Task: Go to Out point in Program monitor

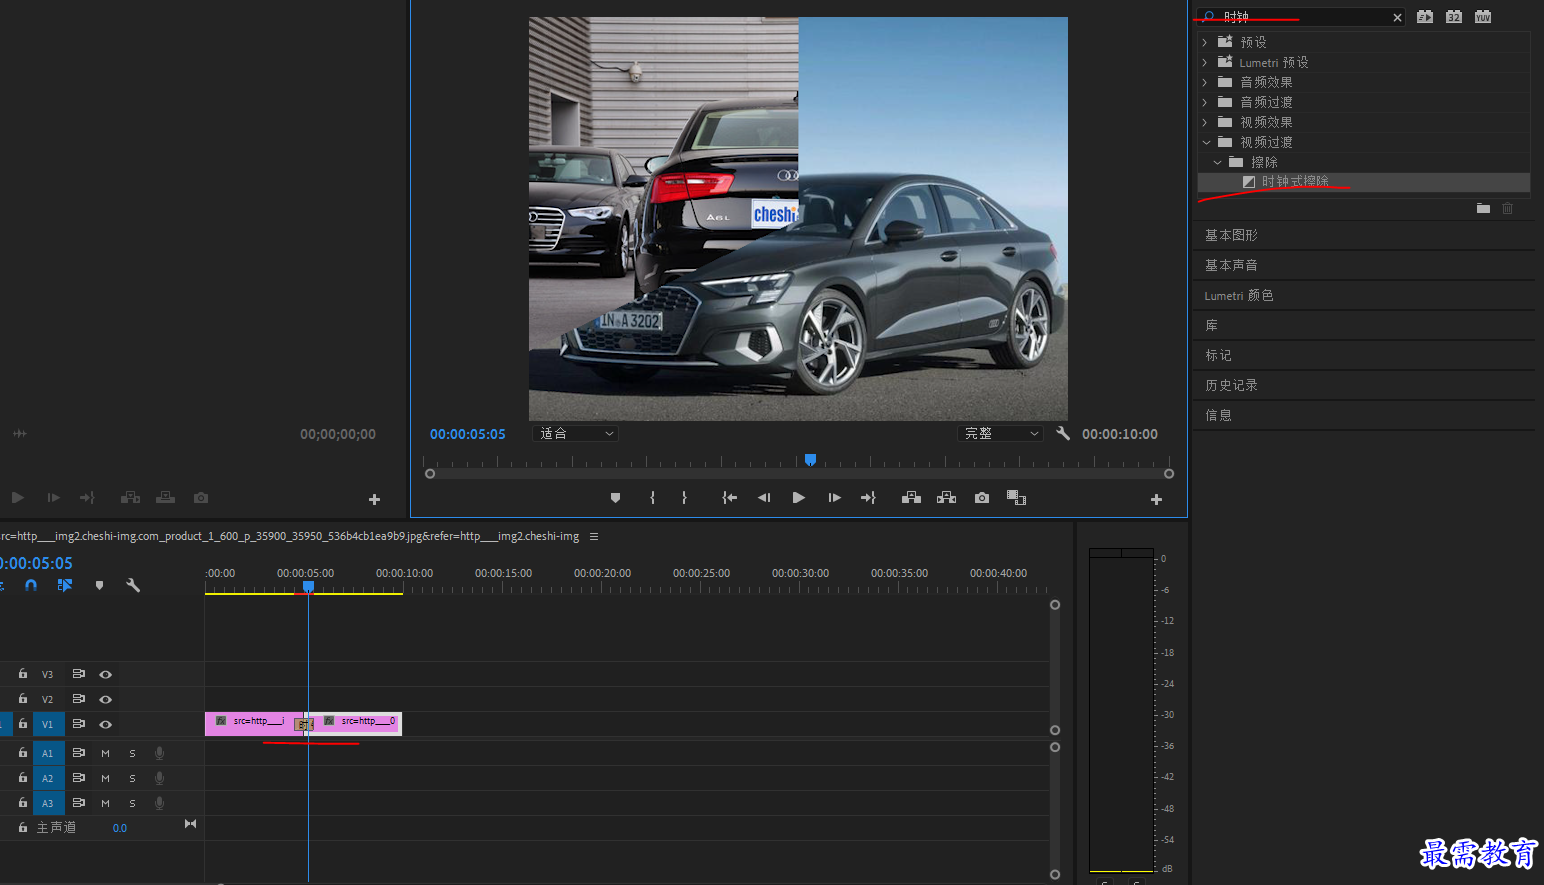Action: (868, 498)
